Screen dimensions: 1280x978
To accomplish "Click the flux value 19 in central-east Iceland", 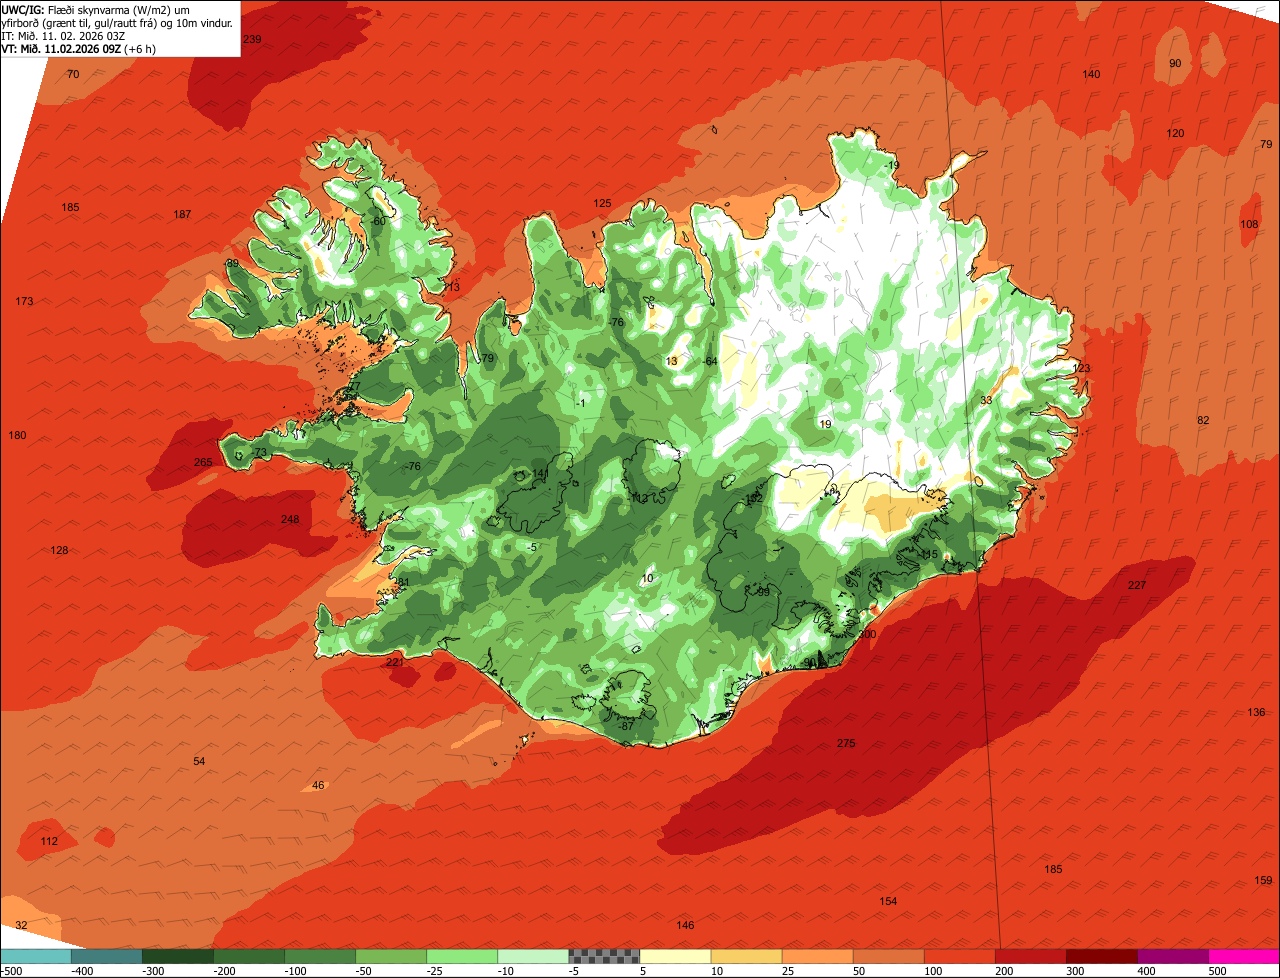I will [825, 424].
